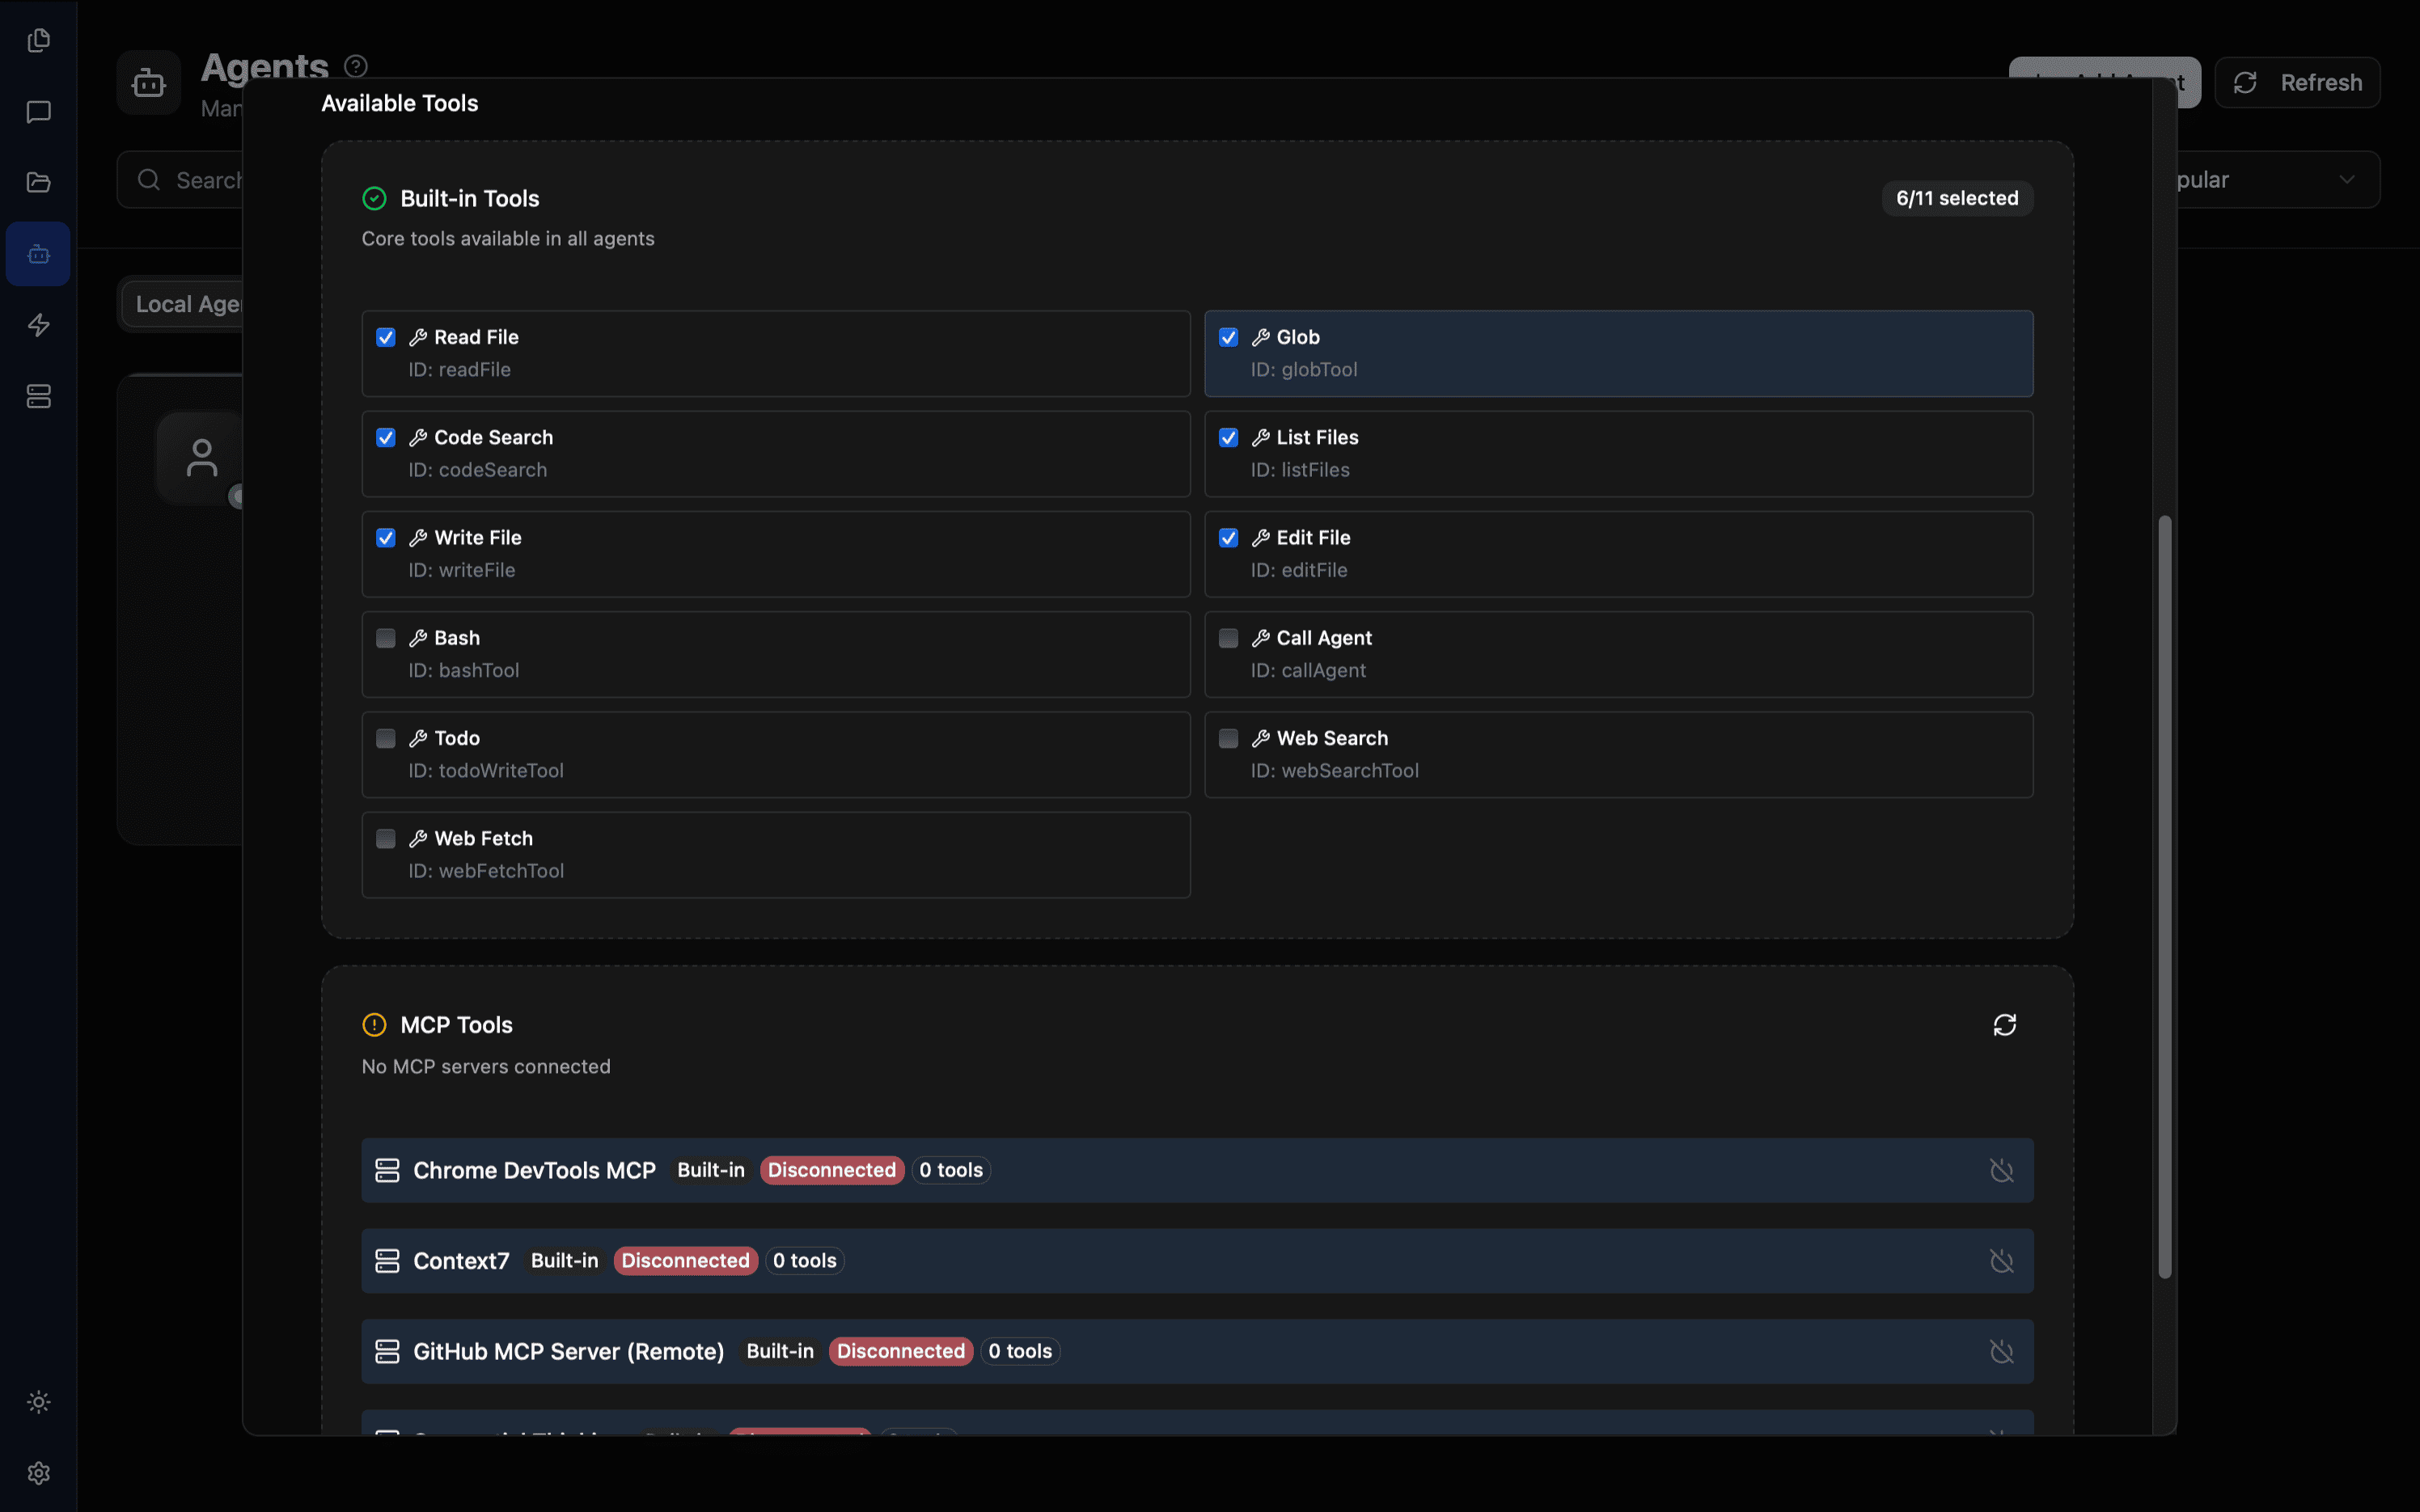Open server stack icon in sidebar
The width and height of the screenshot is (2420, 1512).
click(x=39, y=397)
